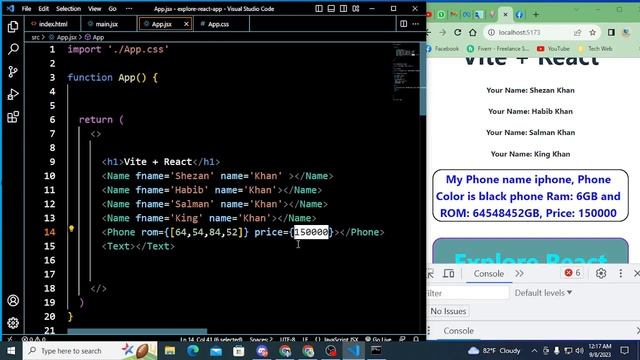Open the Source Control view
Viewport: 640px width, 360px height.
click(x=13, y=72)
